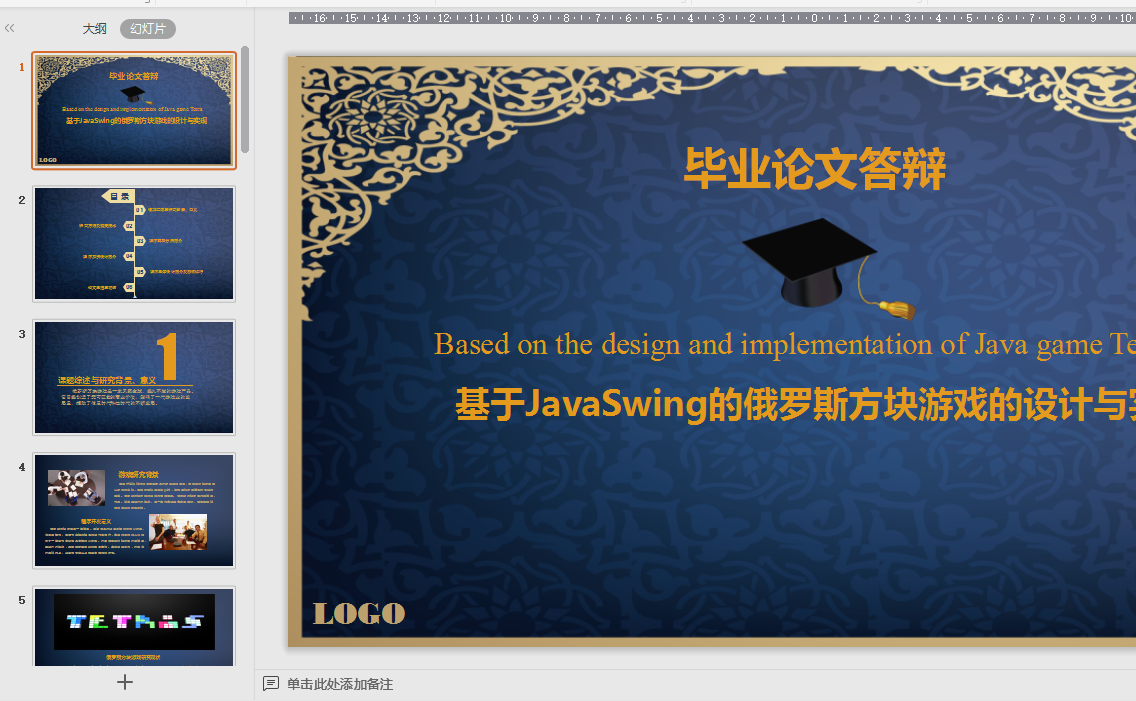Switch to the 幻灯片 slides tab
1136x701 pixels.
tap(148, 29)
